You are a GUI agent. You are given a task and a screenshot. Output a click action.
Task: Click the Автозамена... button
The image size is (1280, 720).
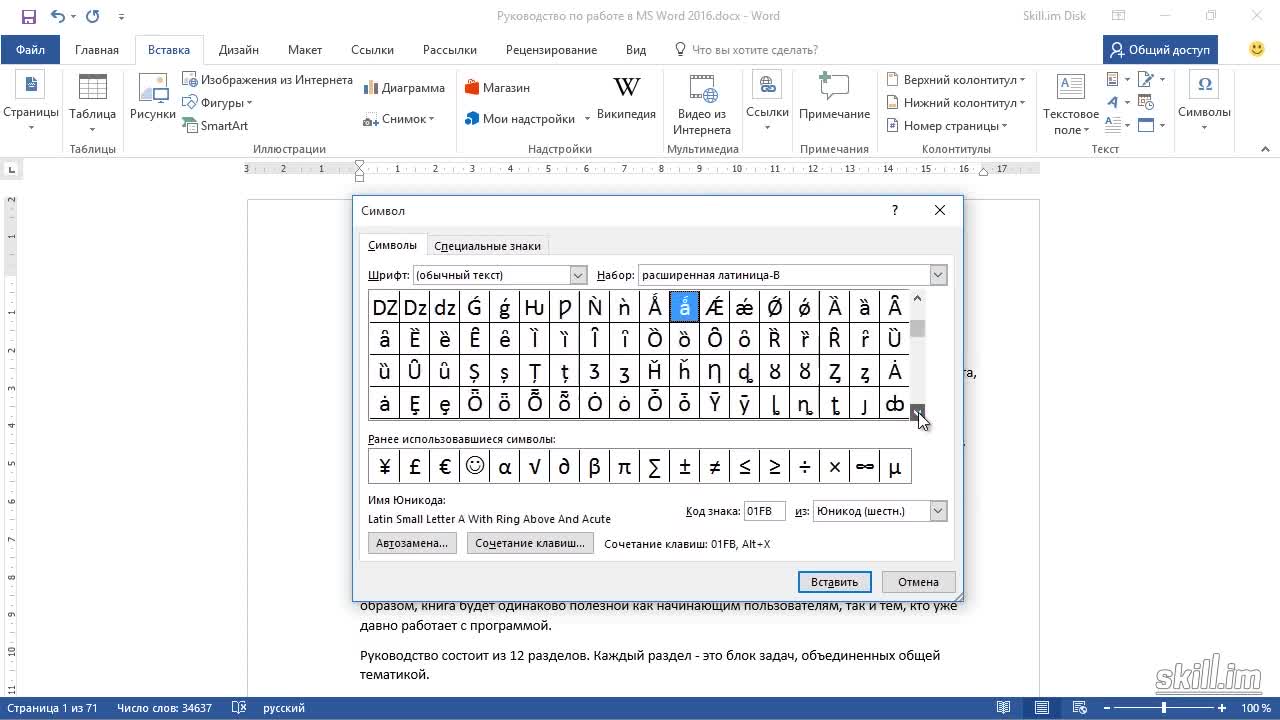413,543
